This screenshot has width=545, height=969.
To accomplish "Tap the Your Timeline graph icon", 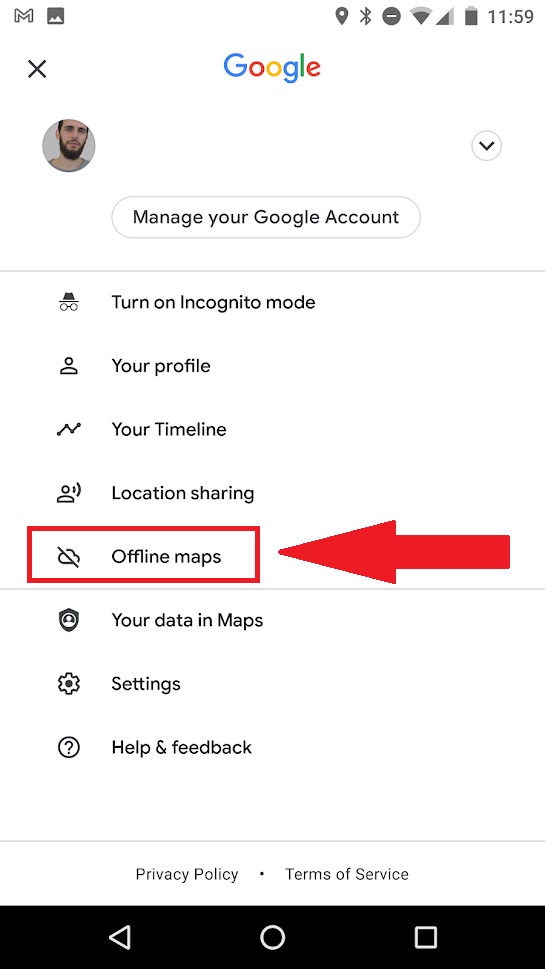I will (69, 429).
